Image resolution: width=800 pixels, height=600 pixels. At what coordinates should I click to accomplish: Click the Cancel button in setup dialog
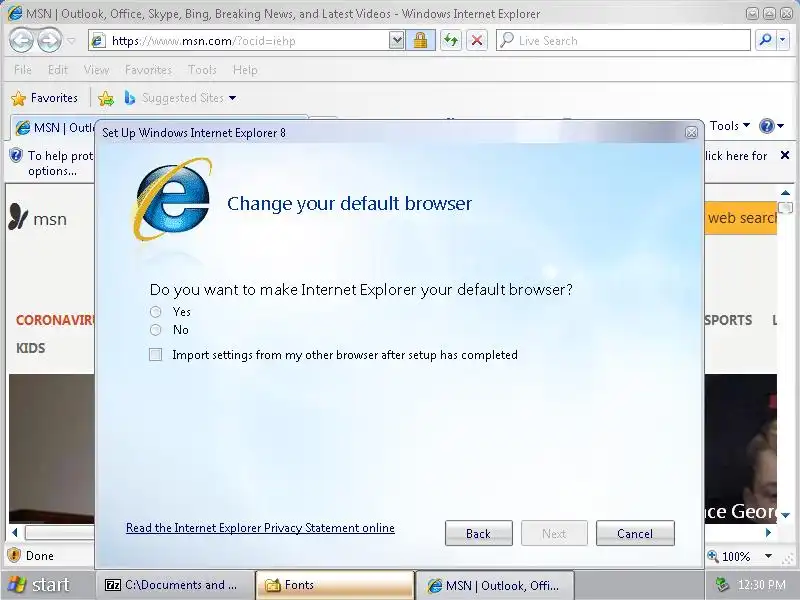pyautogui.click(x=635, y=533)
